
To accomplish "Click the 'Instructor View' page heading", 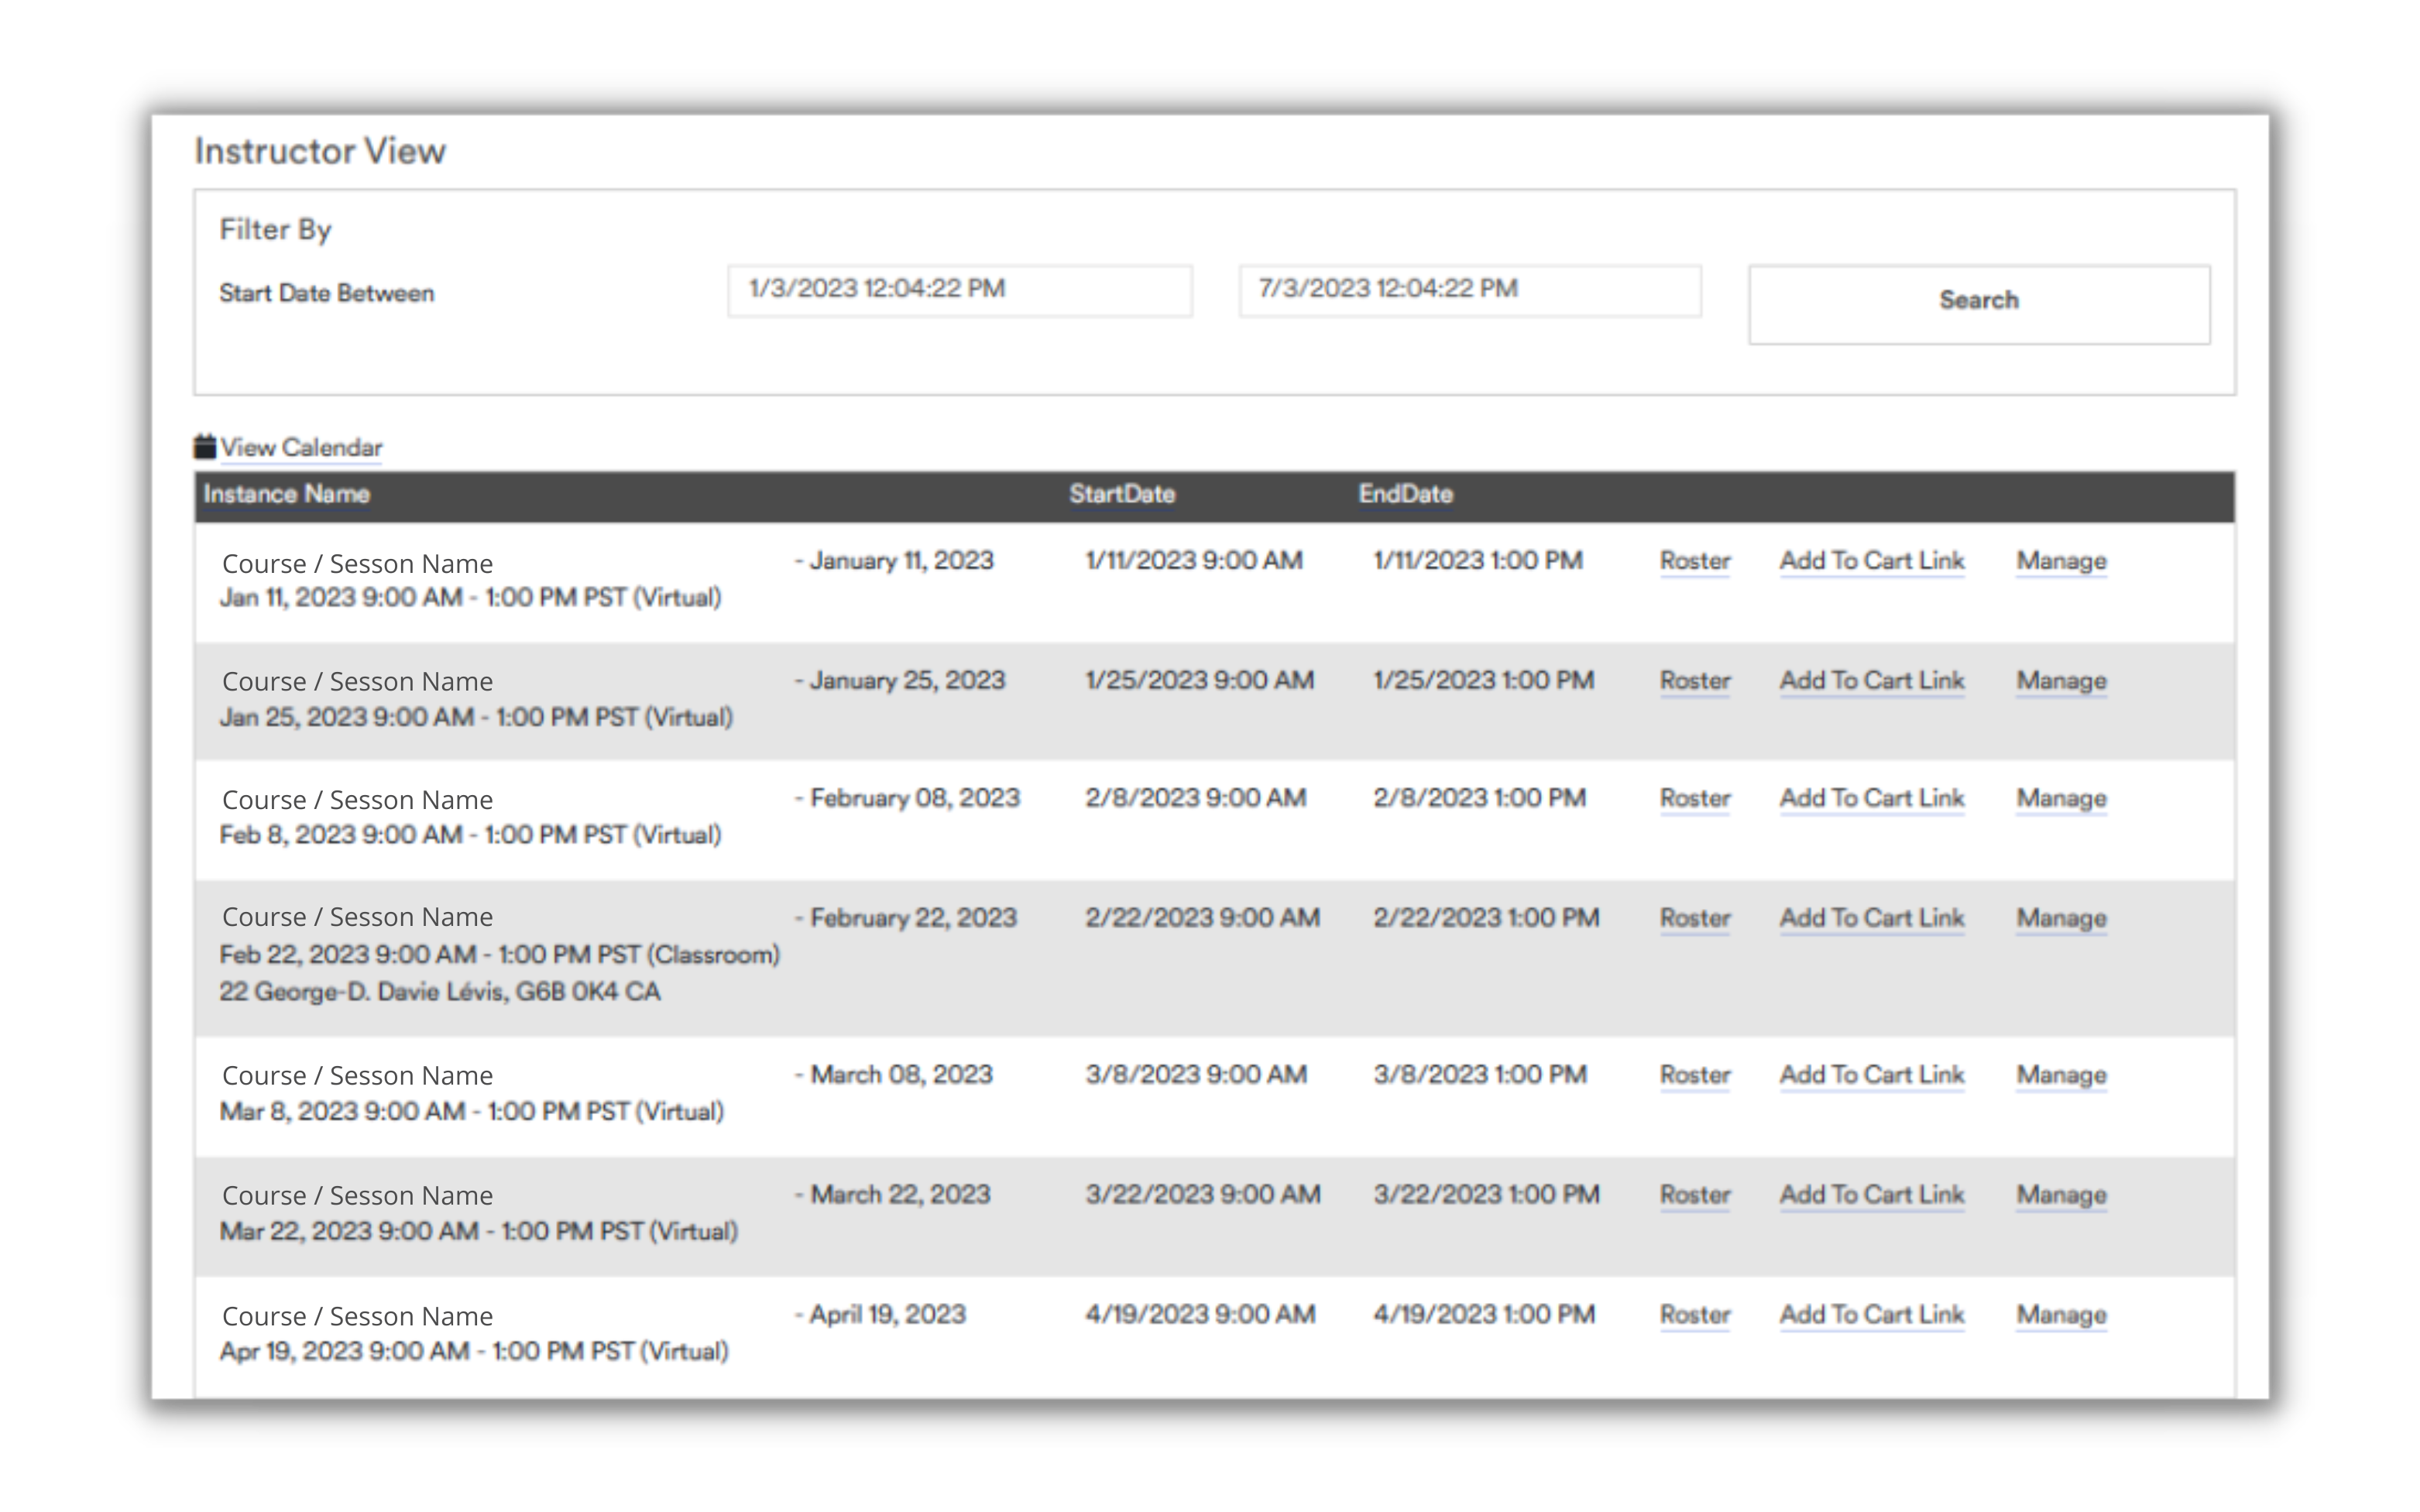I will 320,152.
